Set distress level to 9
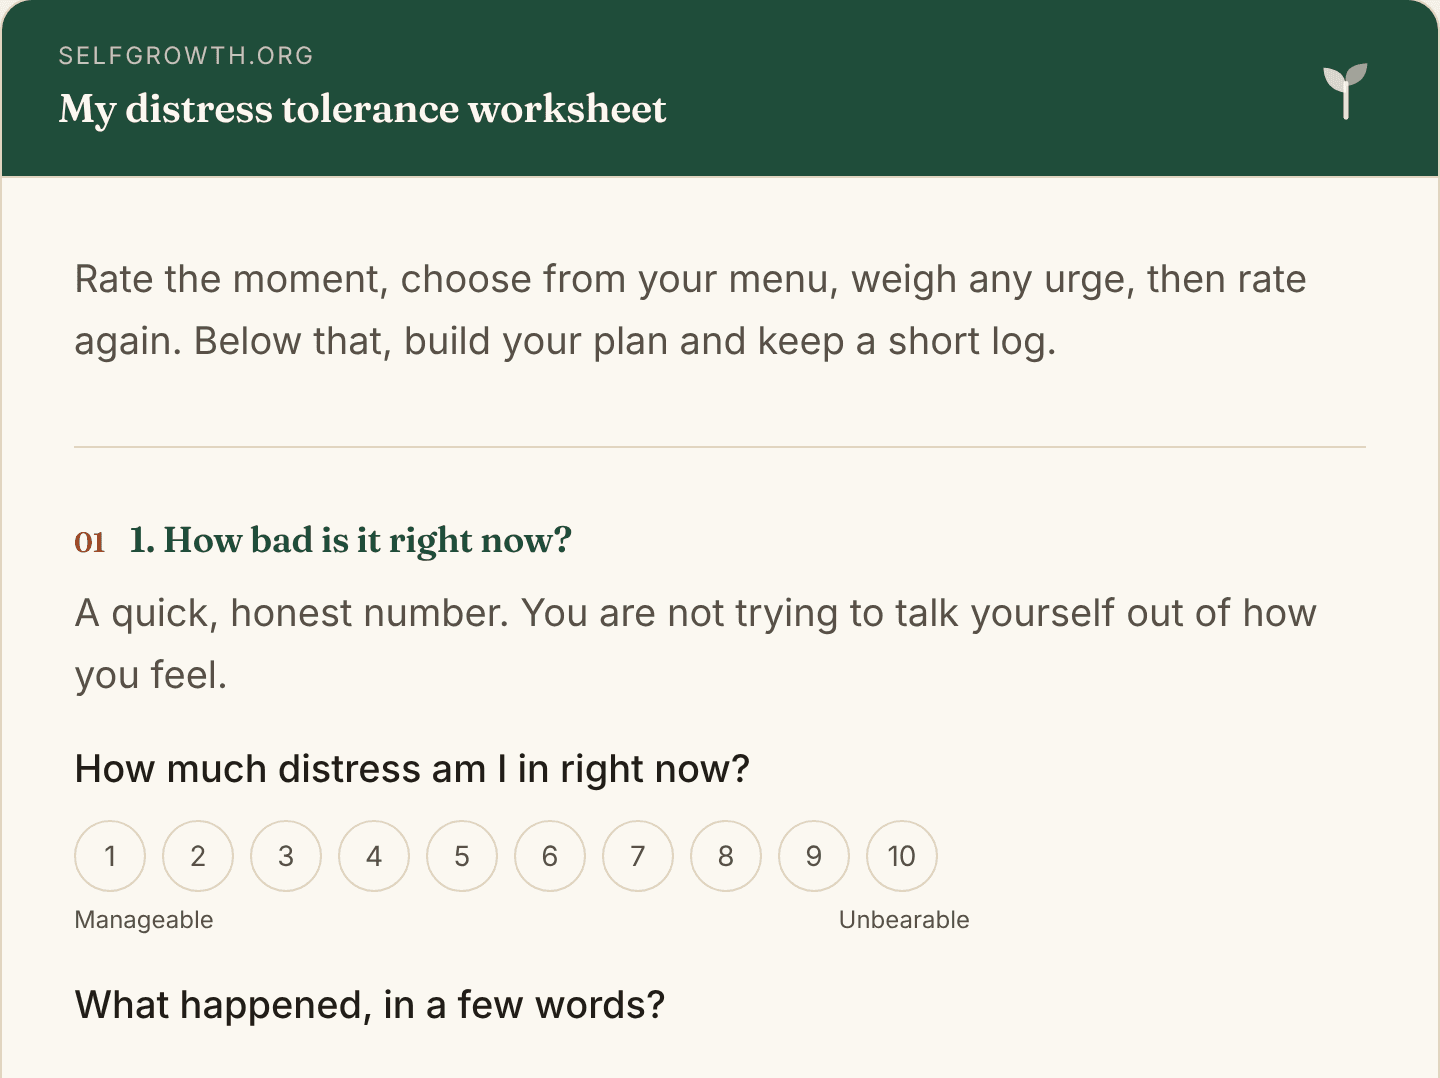Screen dimensions: 1440x1078 click(814, 856)
